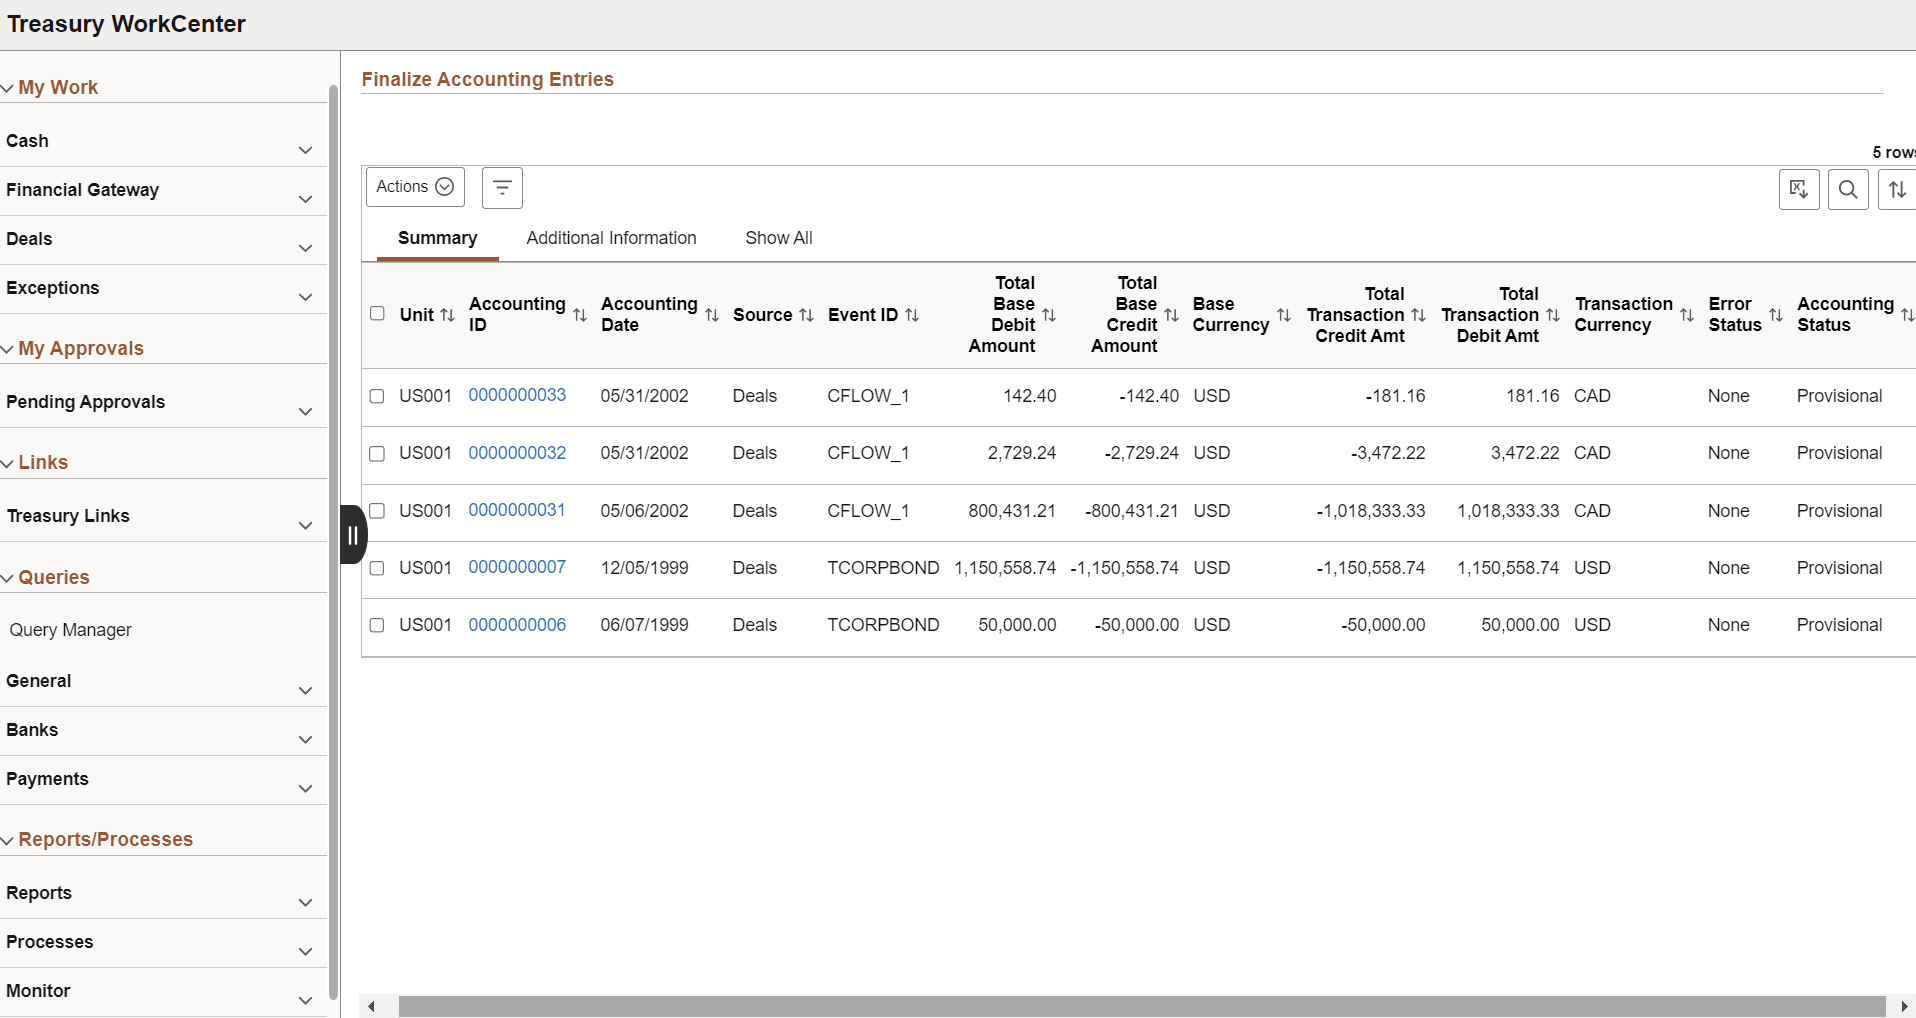Select the Show All tab
Image resolution: width=1916 pixels, height=1018 pixels.
click(x=779, y=238)
